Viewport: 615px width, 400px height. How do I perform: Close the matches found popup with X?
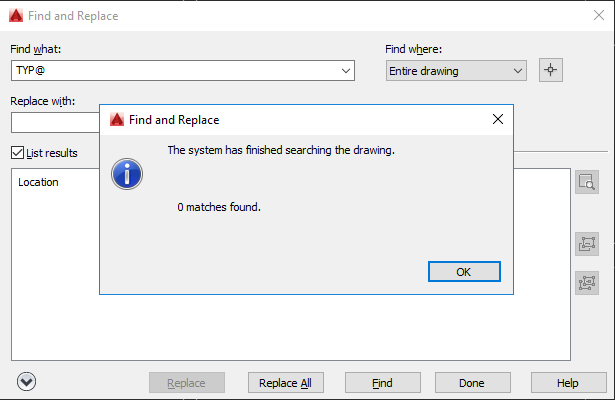(x=497, y=119)
